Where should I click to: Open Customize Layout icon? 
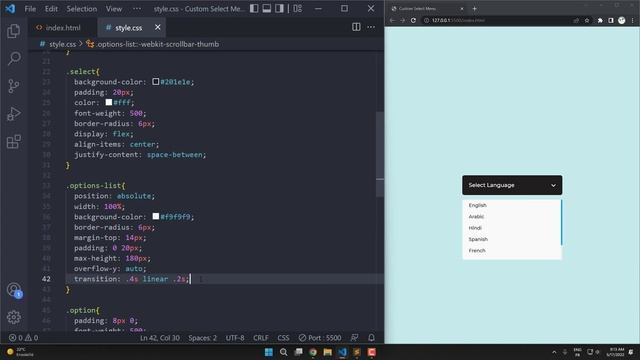[298, 8]
